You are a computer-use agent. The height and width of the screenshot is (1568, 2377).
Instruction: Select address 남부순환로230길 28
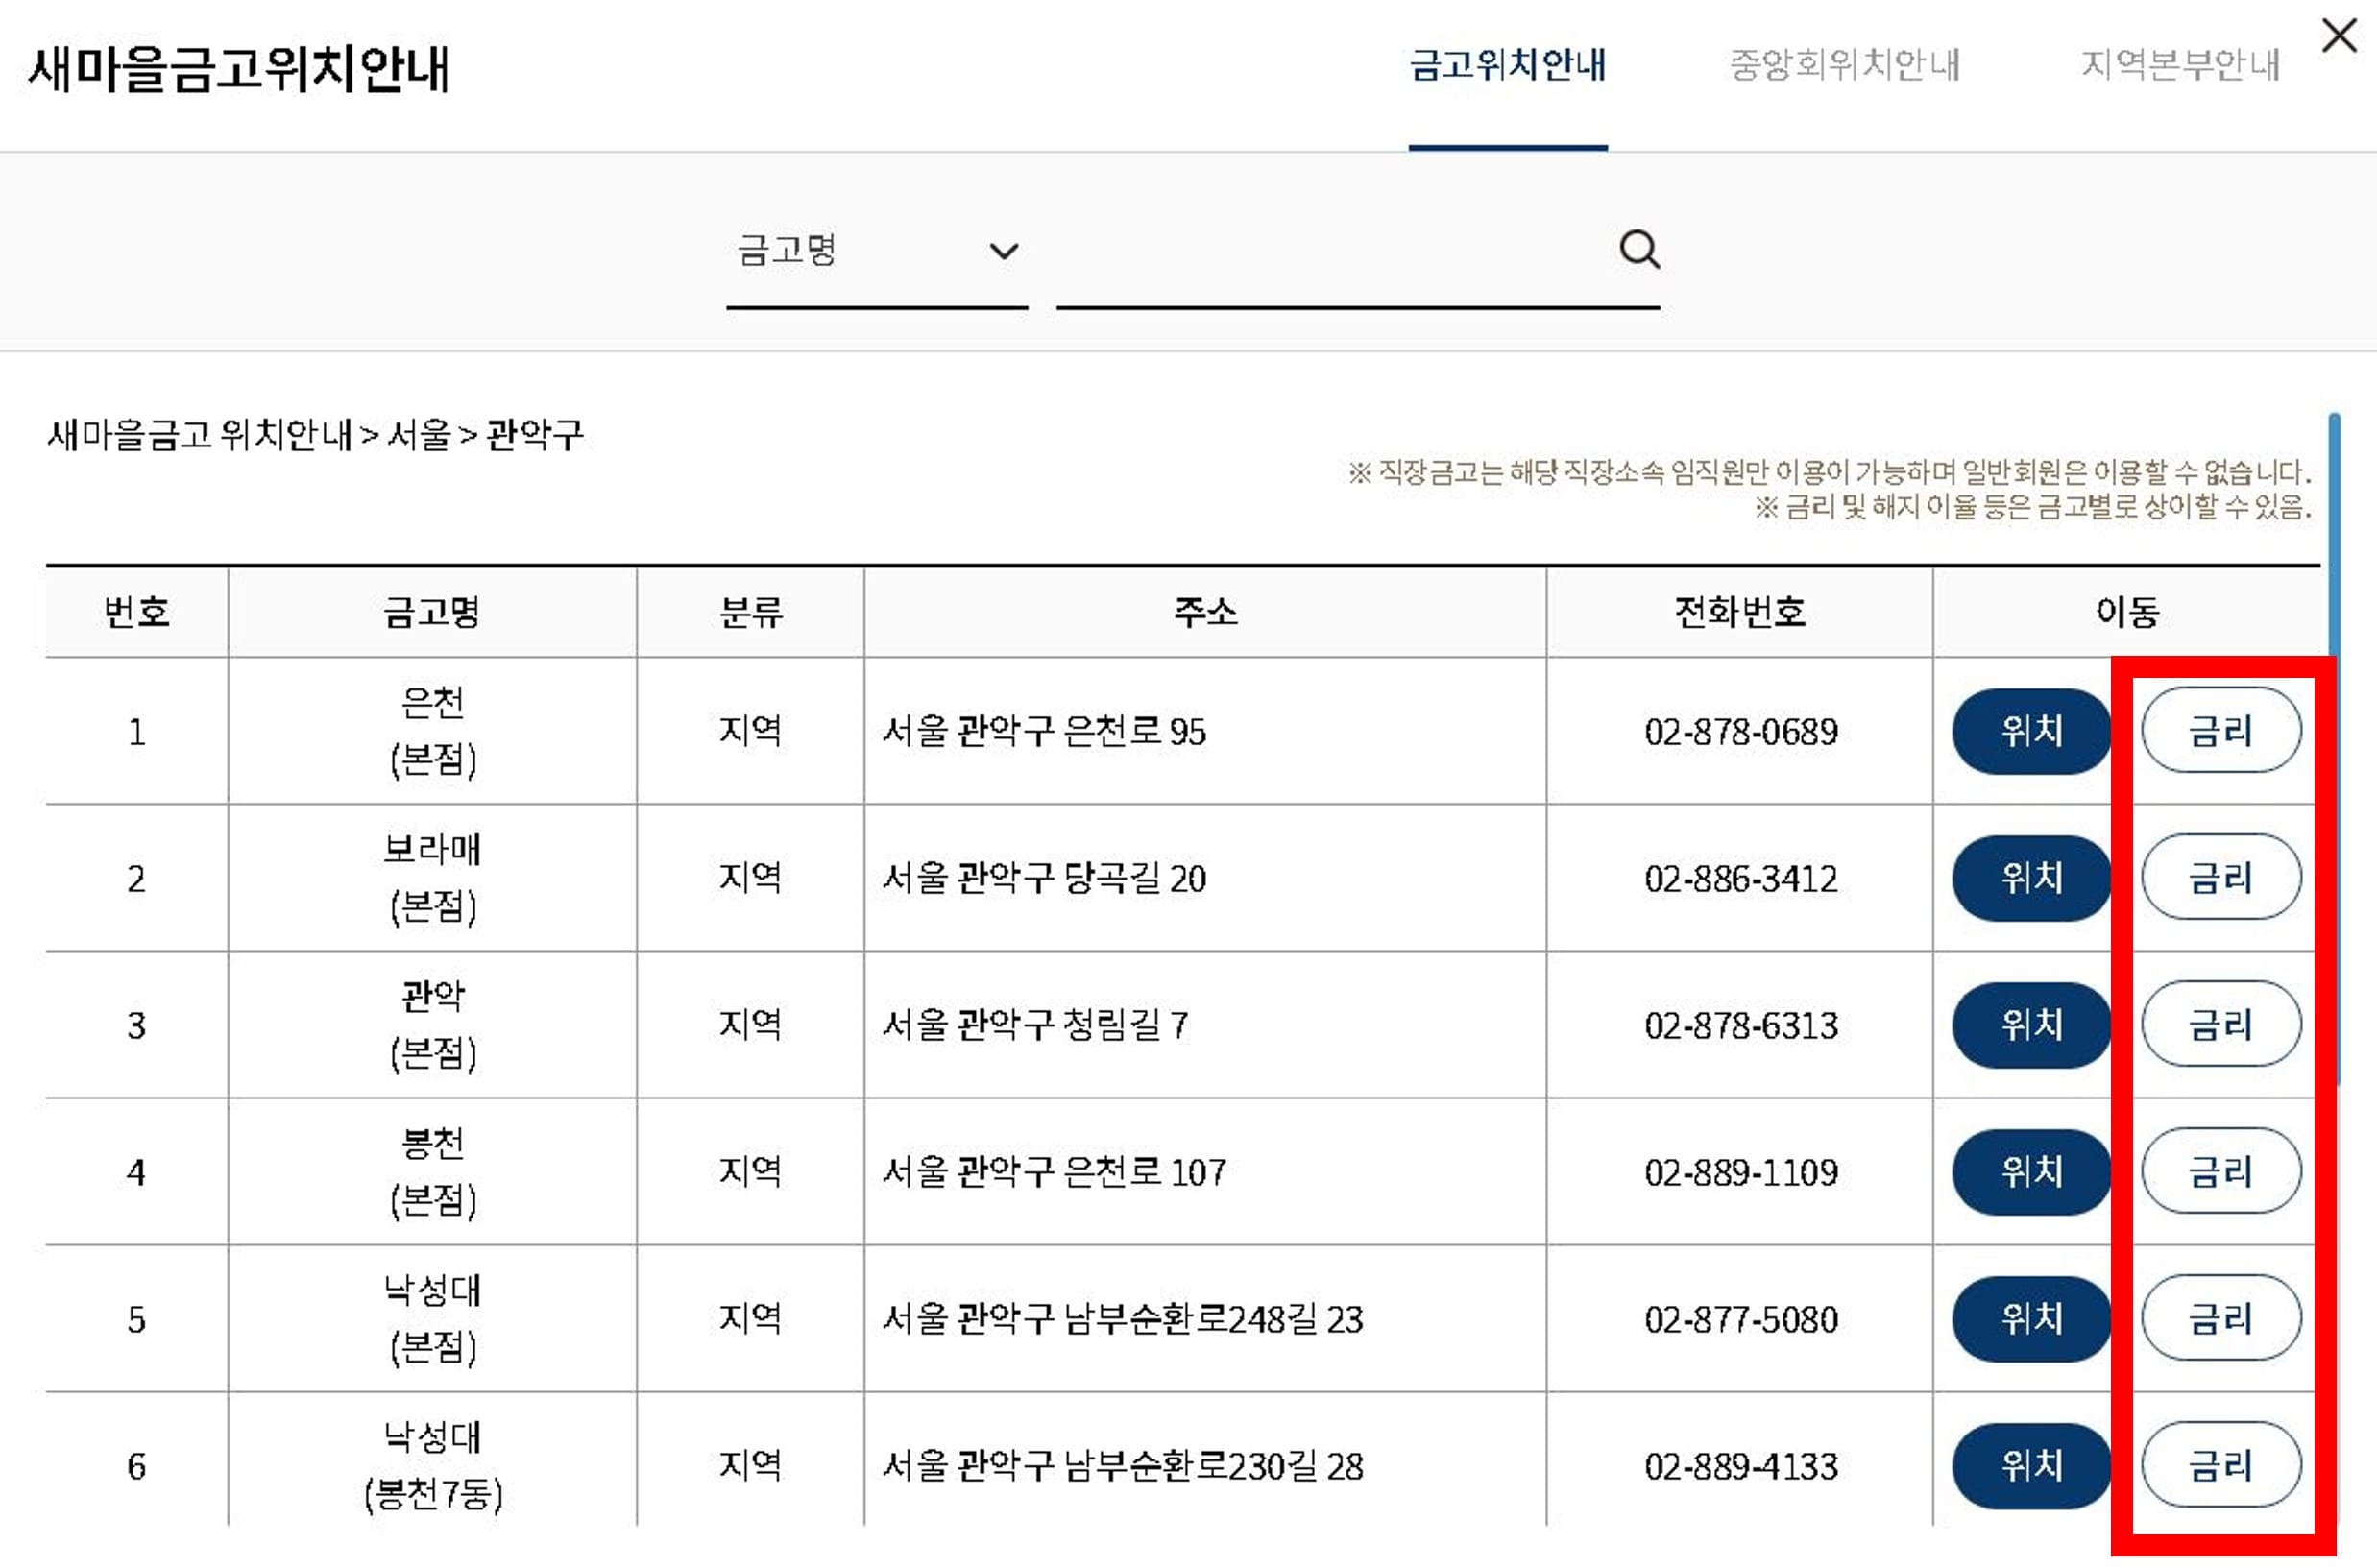coord(1213,1466)
